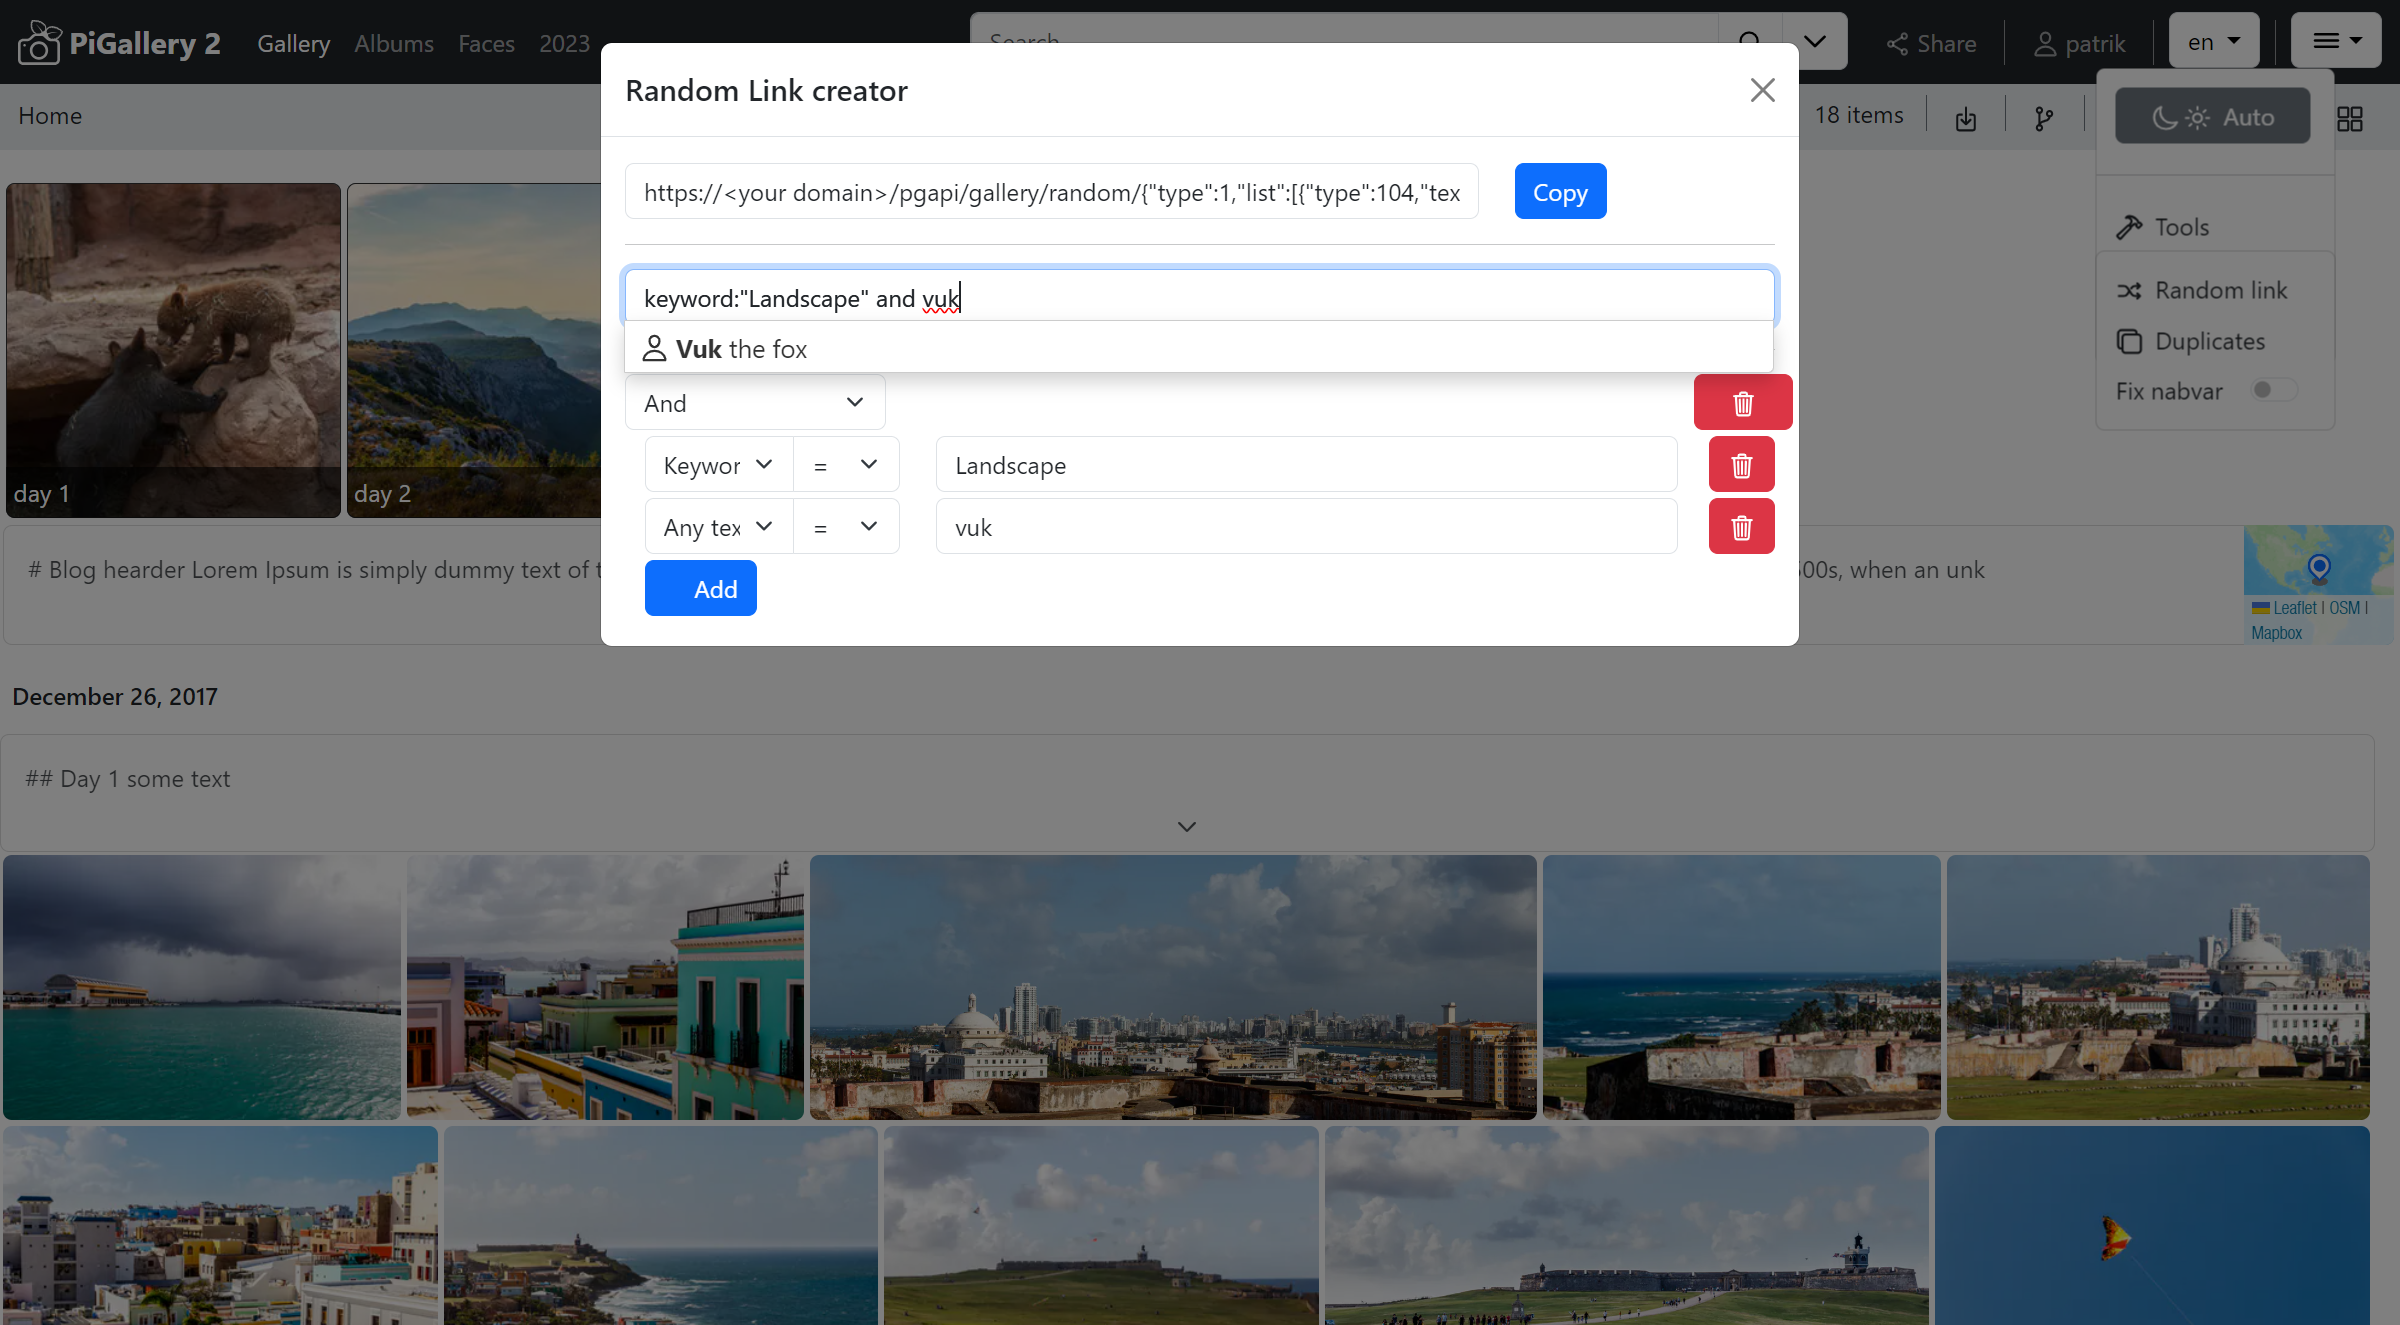Screen dimensions: 2400x1325
Task: Click the download directory icon
Action: point(1965,118)
